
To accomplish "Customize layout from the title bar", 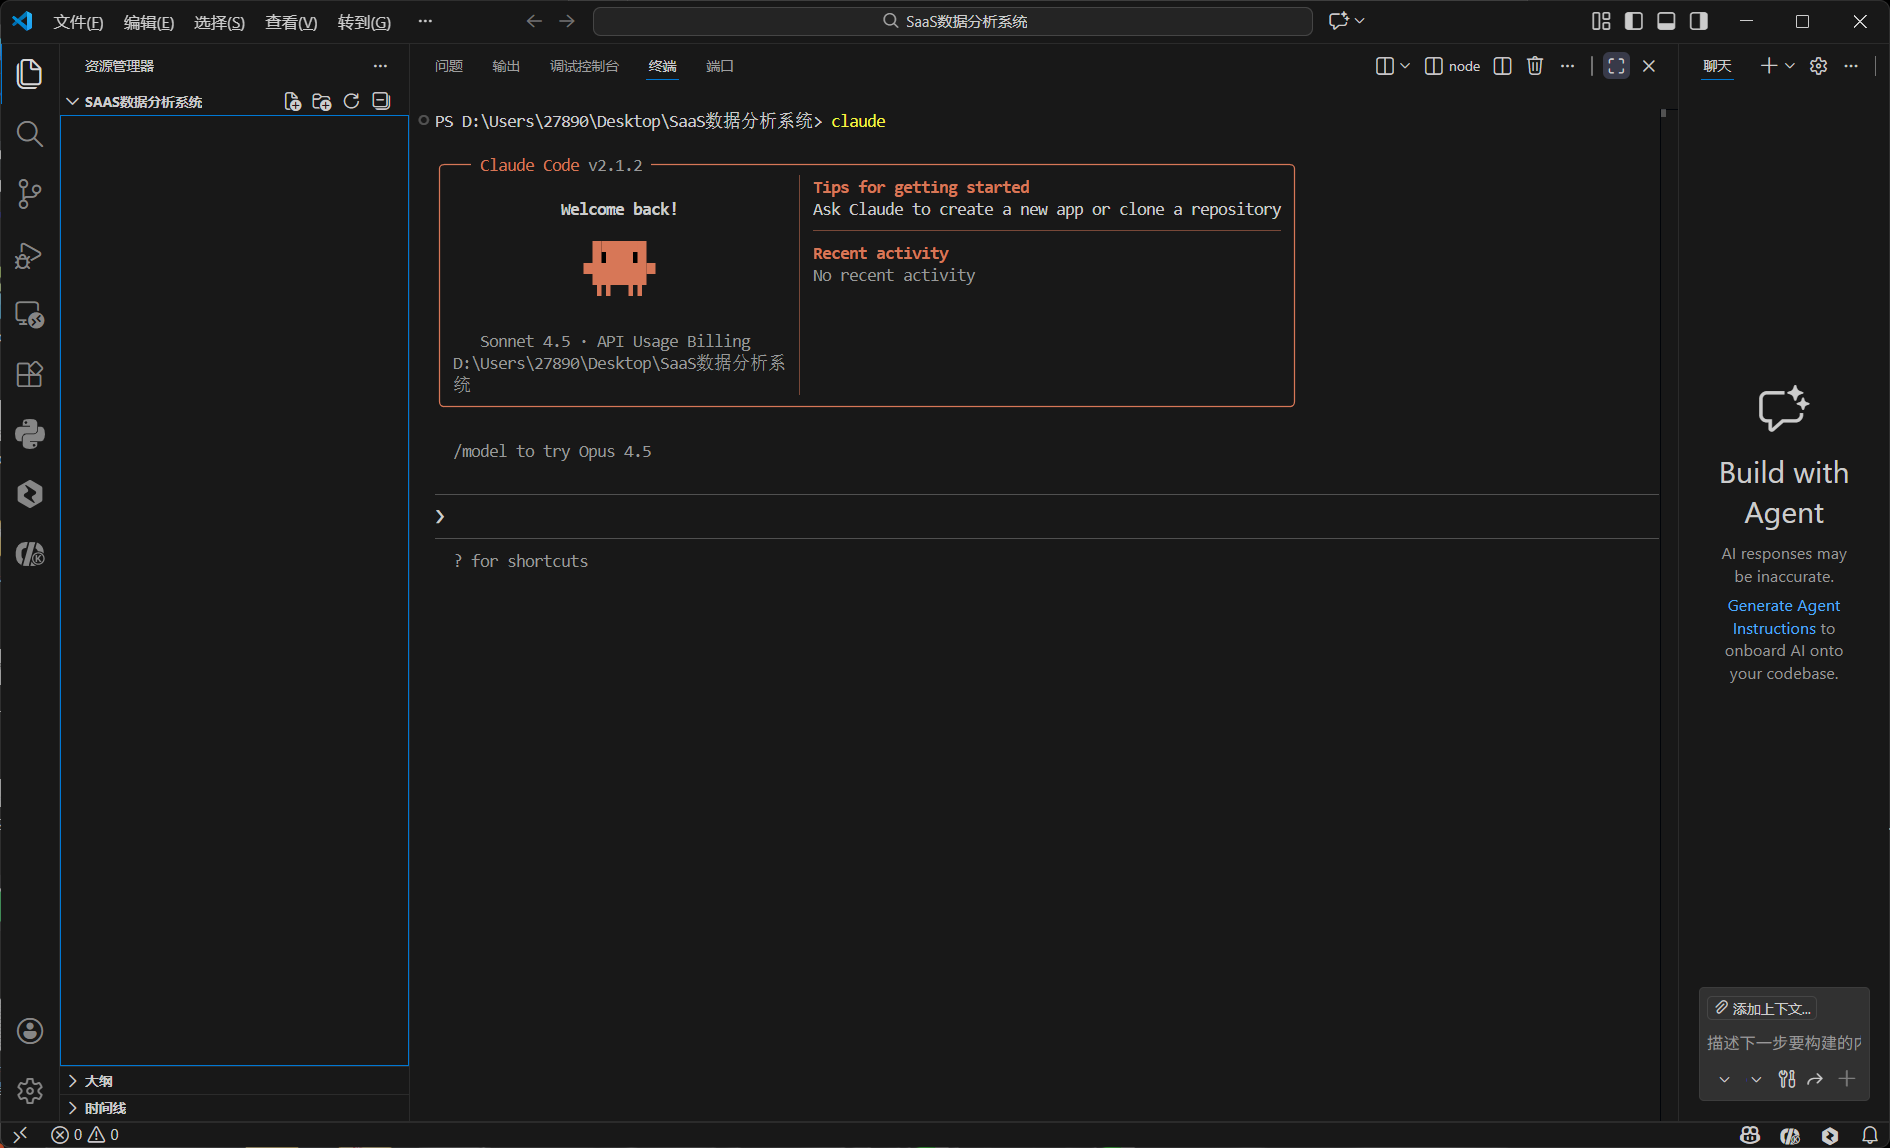I will (x=1601, y=21).
